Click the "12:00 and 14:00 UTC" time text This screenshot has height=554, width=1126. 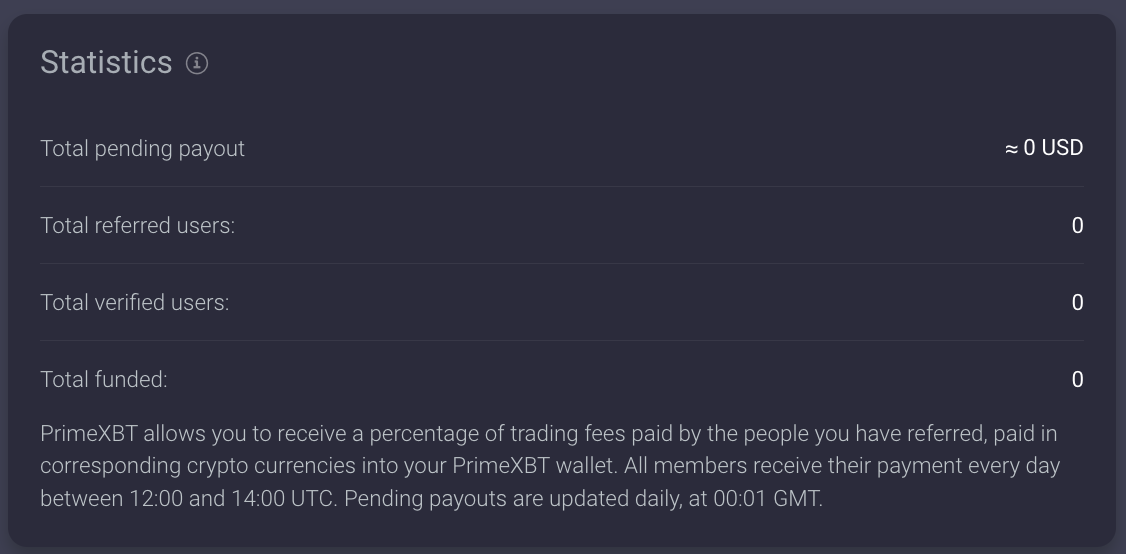(x=223, y=498)
